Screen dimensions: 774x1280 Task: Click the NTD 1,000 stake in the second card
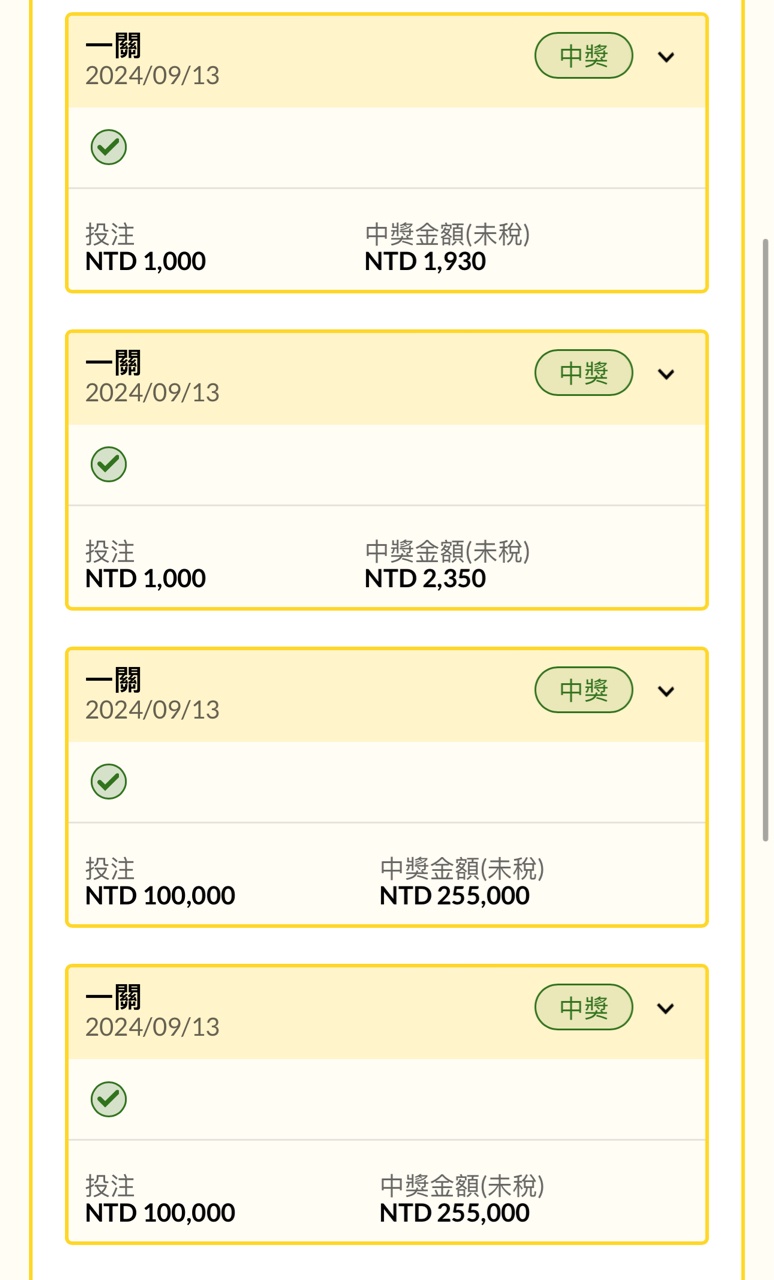(x=145, y=579)
